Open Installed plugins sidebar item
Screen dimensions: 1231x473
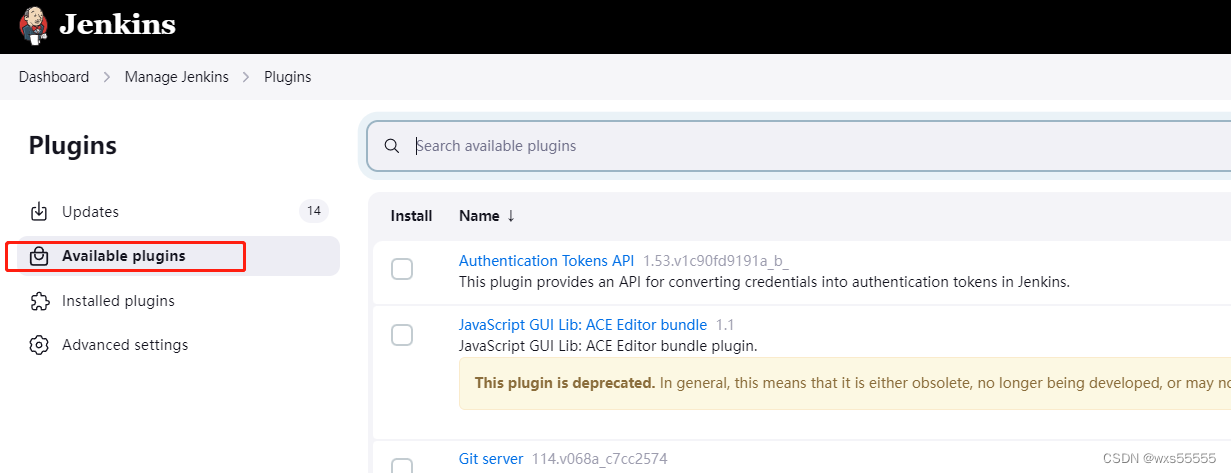click(x=178, y=301)
